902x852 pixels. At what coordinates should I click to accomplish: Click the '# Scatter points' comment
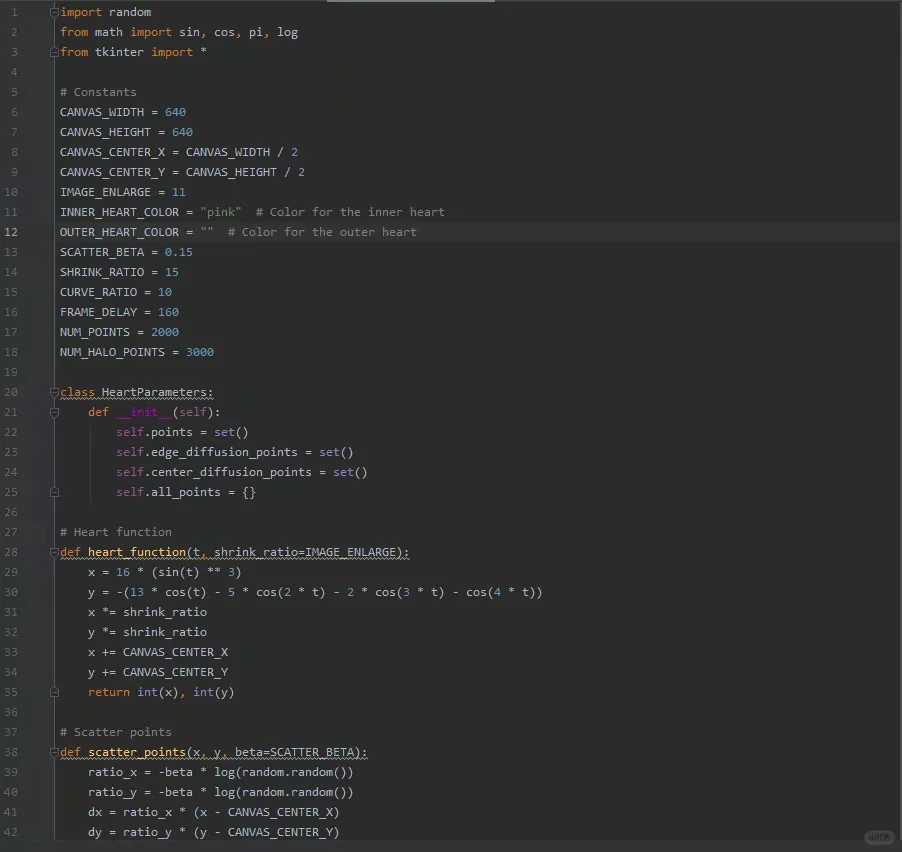point(116,732)
